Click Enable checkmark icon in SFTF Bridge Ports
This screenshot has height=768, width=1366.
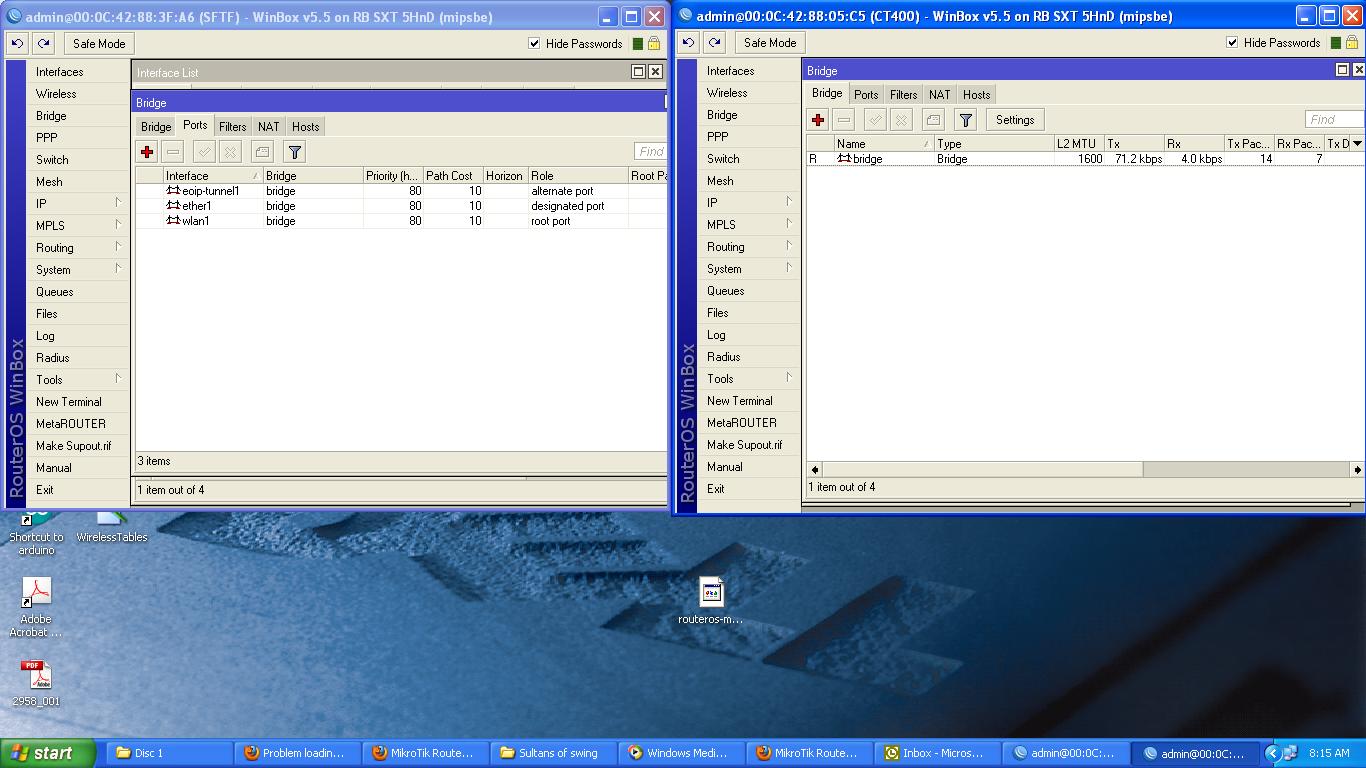click(x=204, y=152)
